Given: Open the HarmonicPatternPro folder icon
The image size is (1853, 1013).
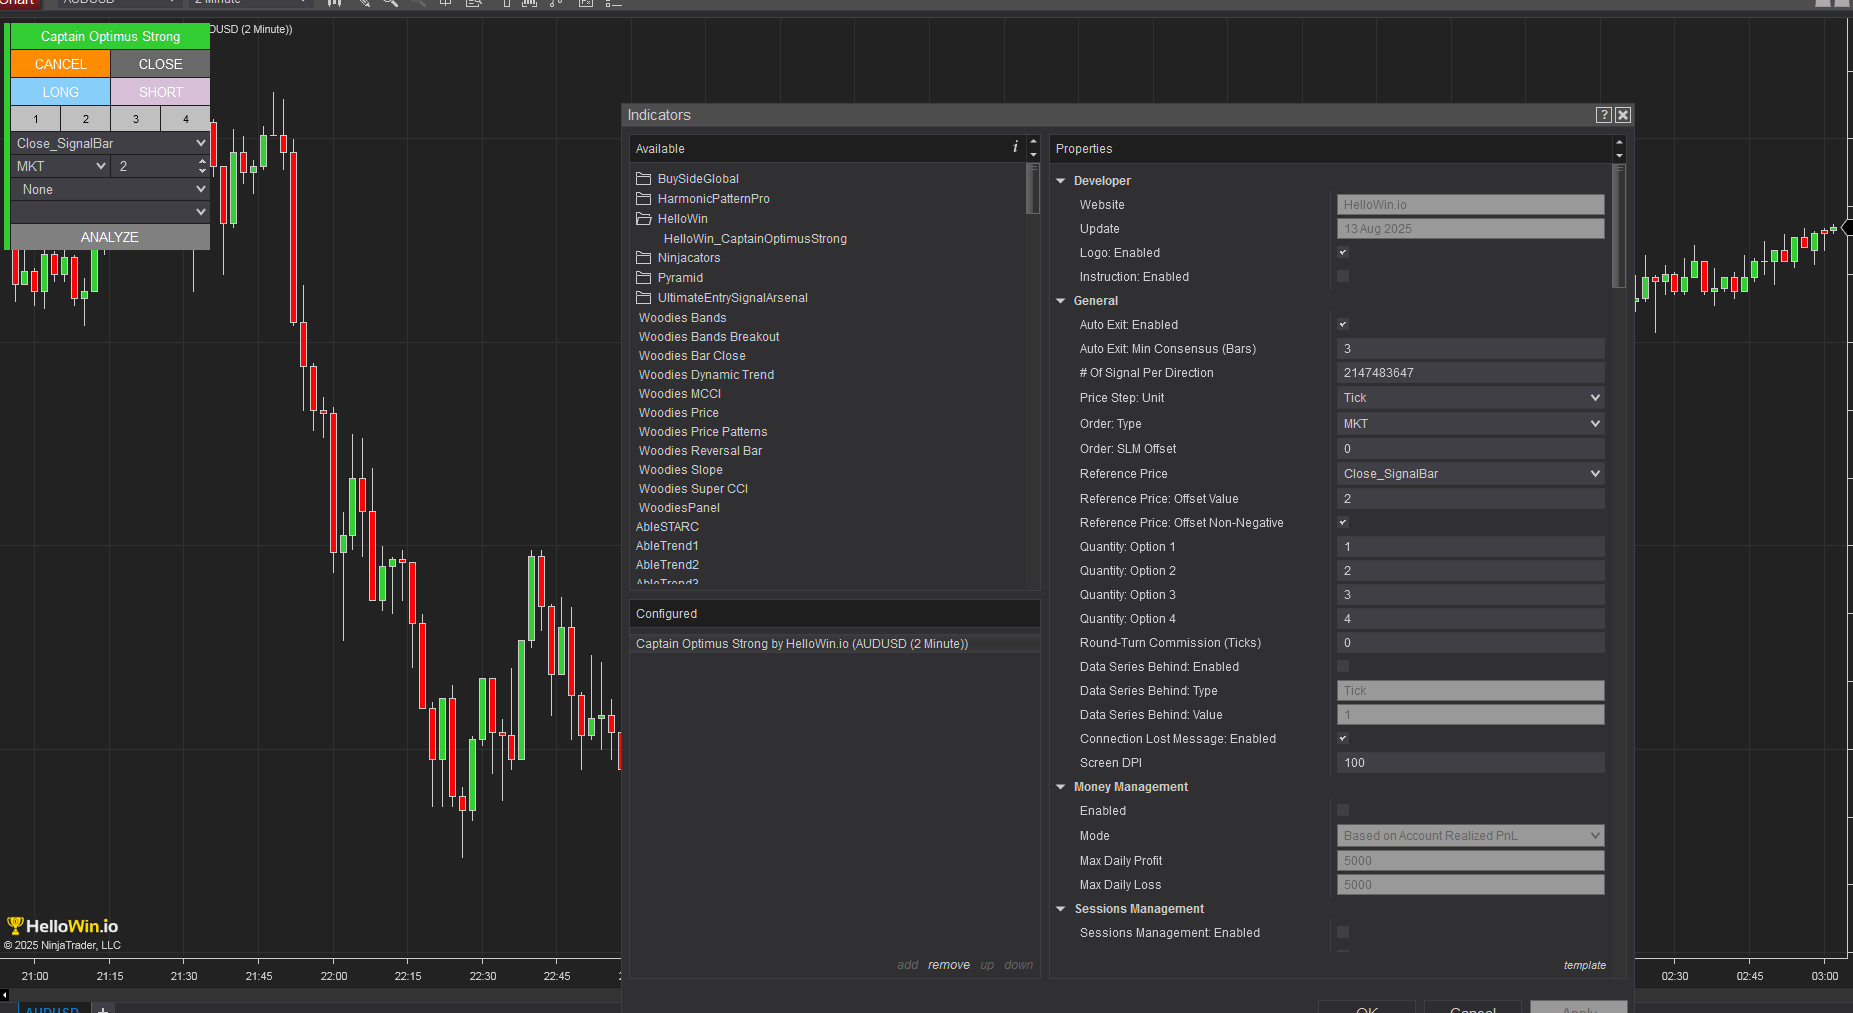Looking at the screenshot, I should pos(644,199).
